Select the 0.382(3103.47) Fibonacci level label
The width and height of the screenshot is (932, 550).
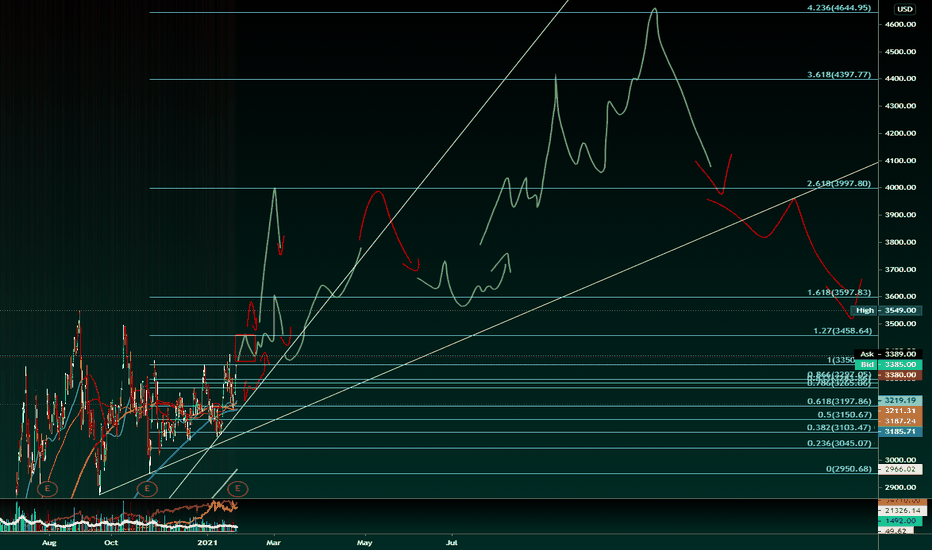(839, 428)
